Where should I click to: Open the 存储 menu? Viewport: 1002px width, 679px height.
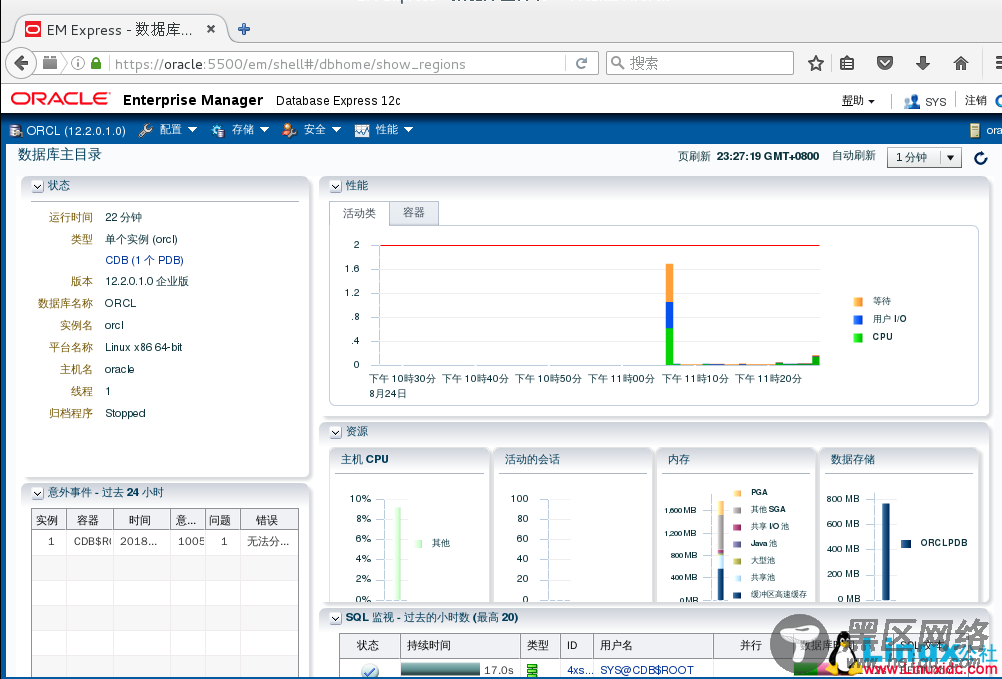coord(249,130)
